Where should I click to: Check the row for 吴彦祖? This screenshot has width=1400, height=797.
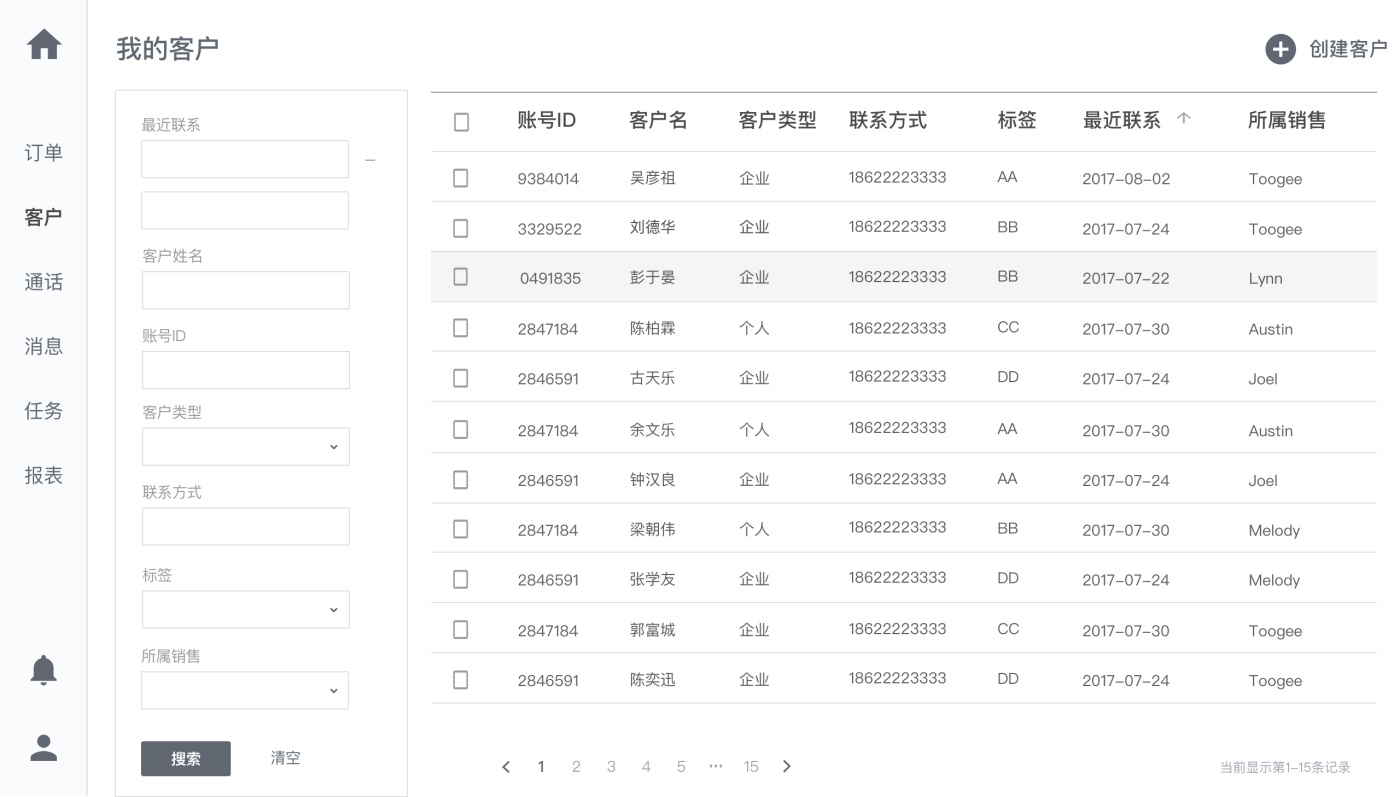461,178
